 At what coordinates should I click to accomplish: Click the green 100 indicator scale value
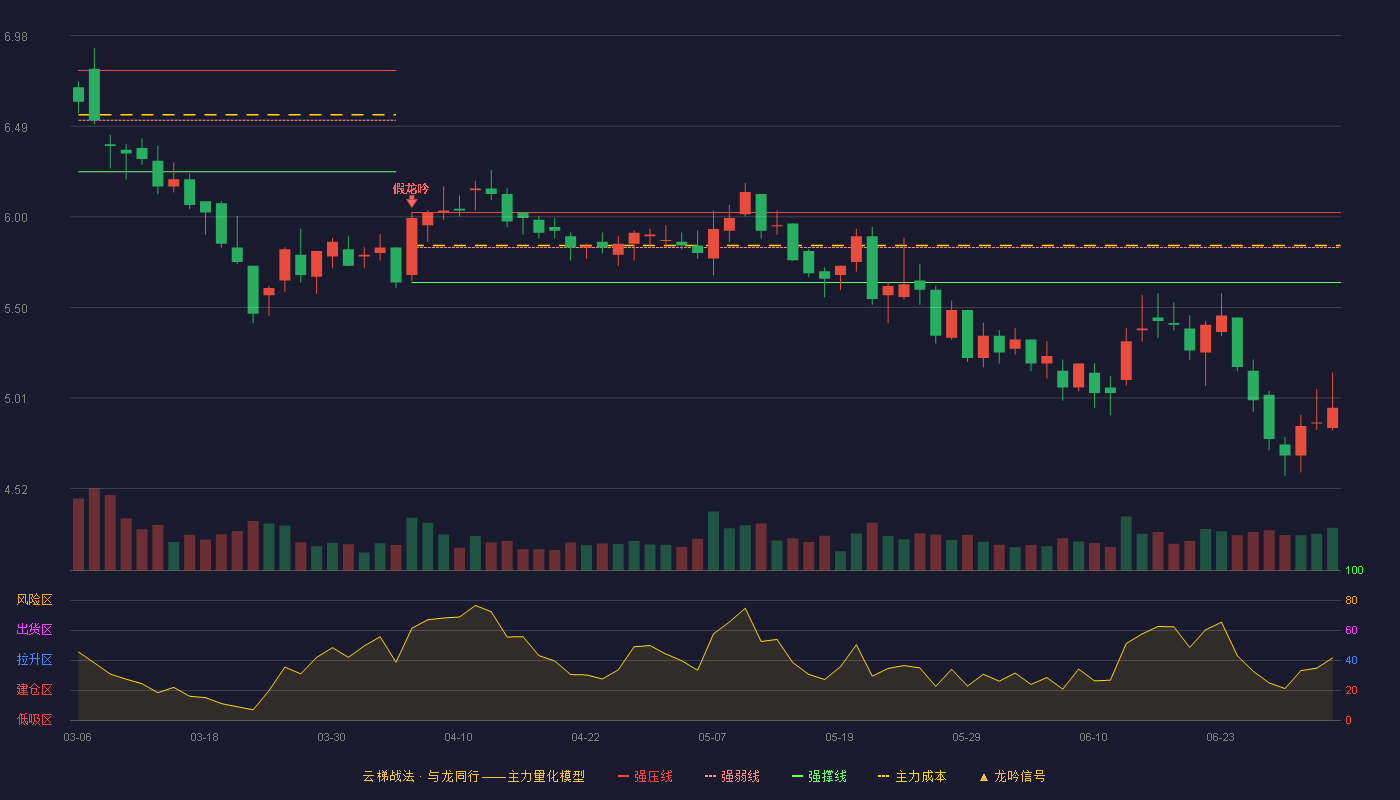(x=1354, y=571)
